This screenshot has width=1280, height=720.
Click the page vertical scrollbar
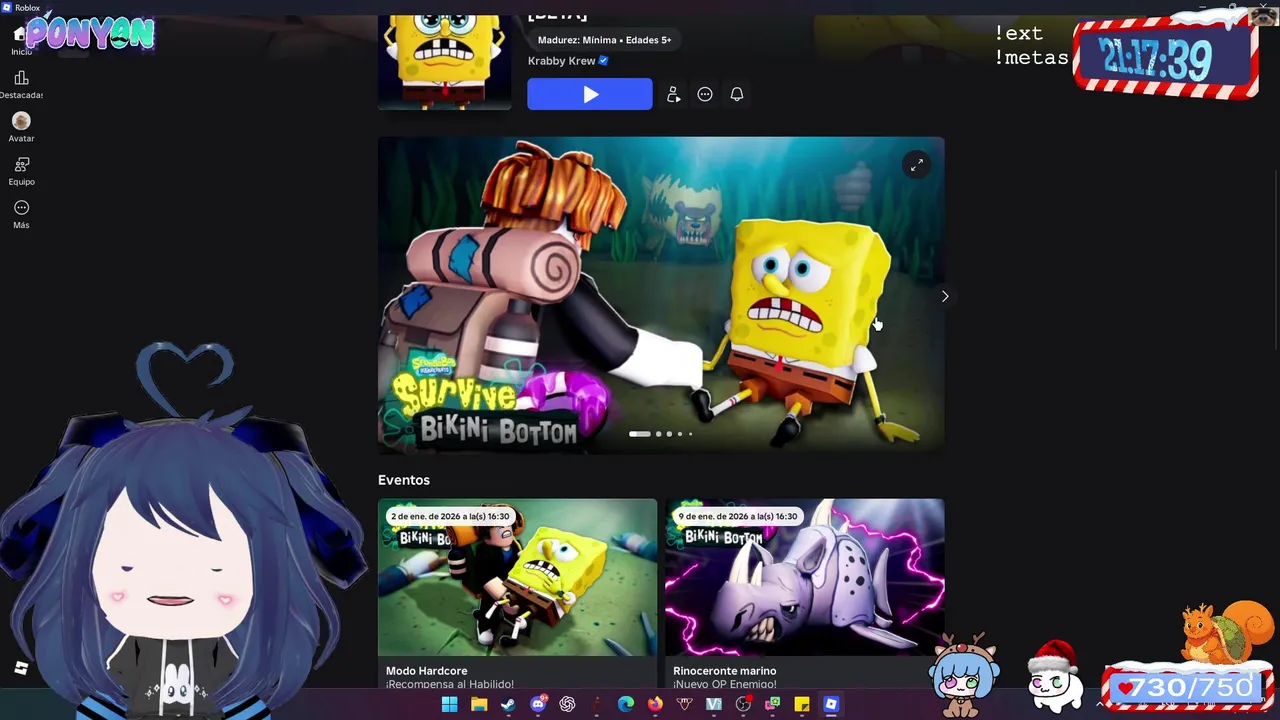1274,260
